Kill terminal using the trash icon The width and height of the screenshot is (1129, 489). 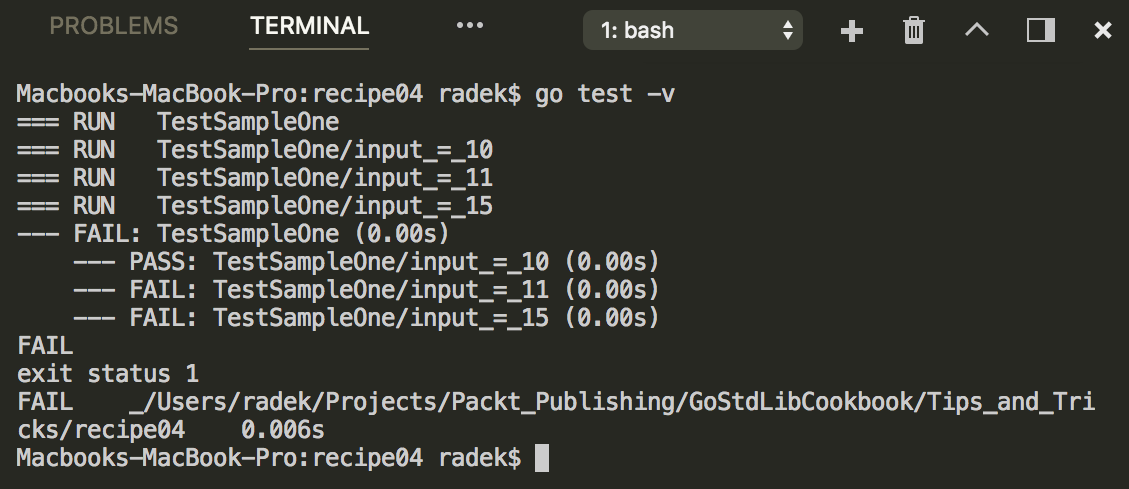[914, 31]
